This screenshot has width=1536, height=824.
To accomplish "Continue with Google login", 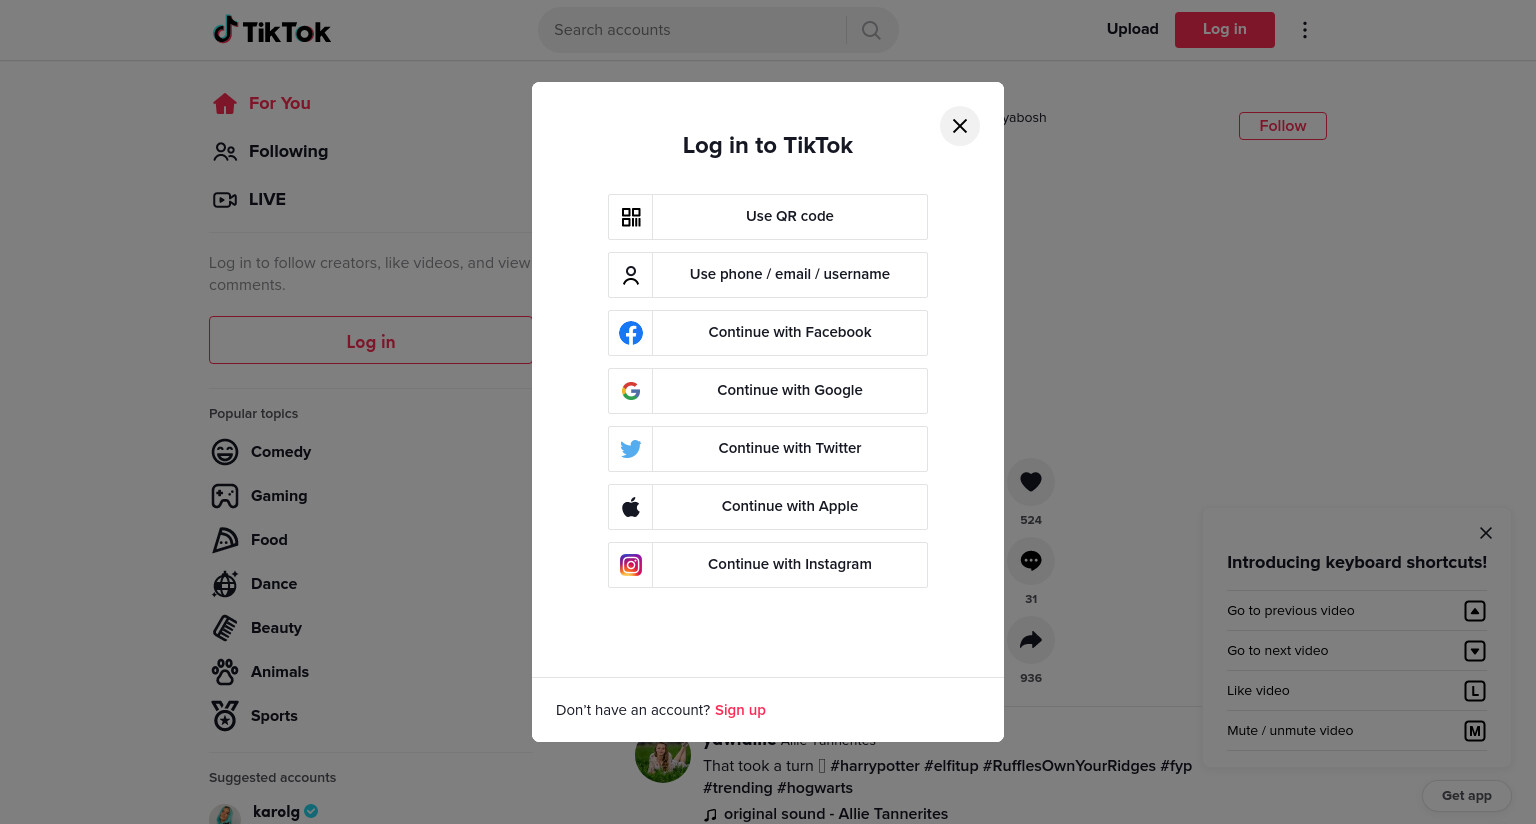I will coord(768,391).
